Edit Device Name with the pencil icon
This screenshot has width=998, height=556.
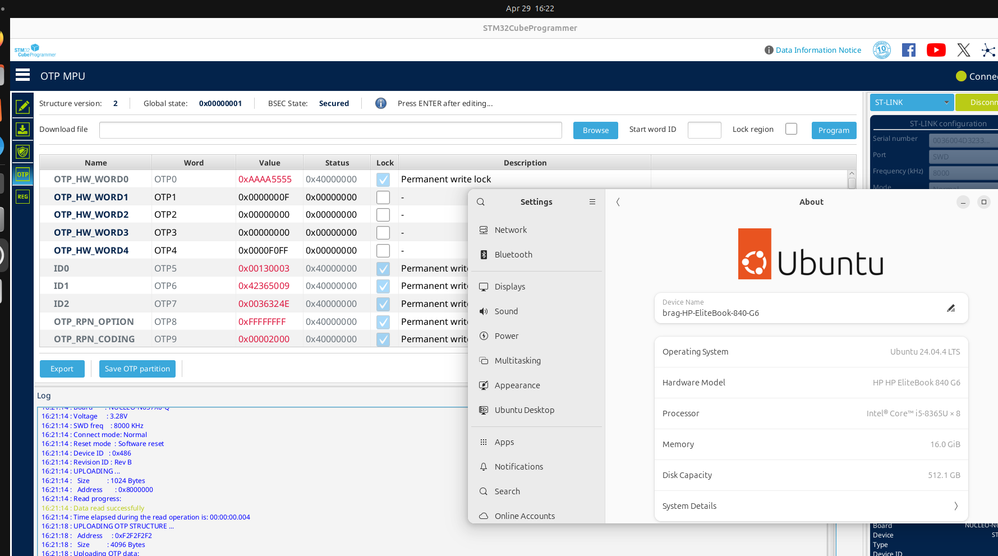(x=951, y=308)
